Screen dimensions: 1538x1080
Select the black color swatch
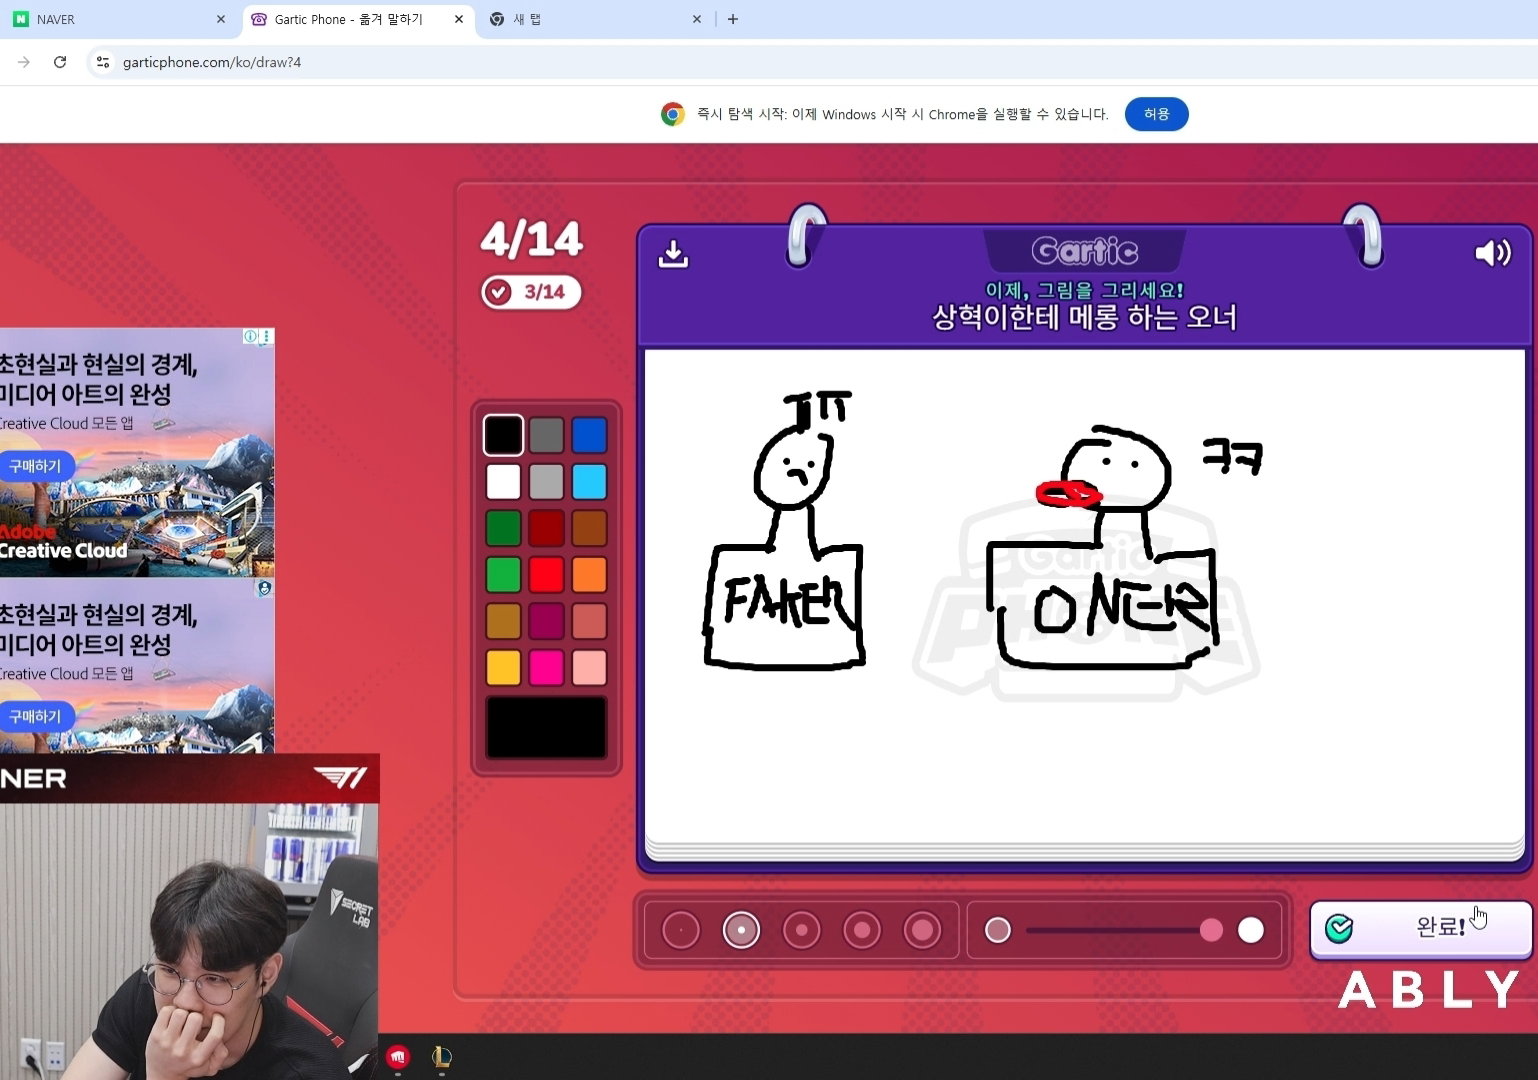[x=503, y=435]
